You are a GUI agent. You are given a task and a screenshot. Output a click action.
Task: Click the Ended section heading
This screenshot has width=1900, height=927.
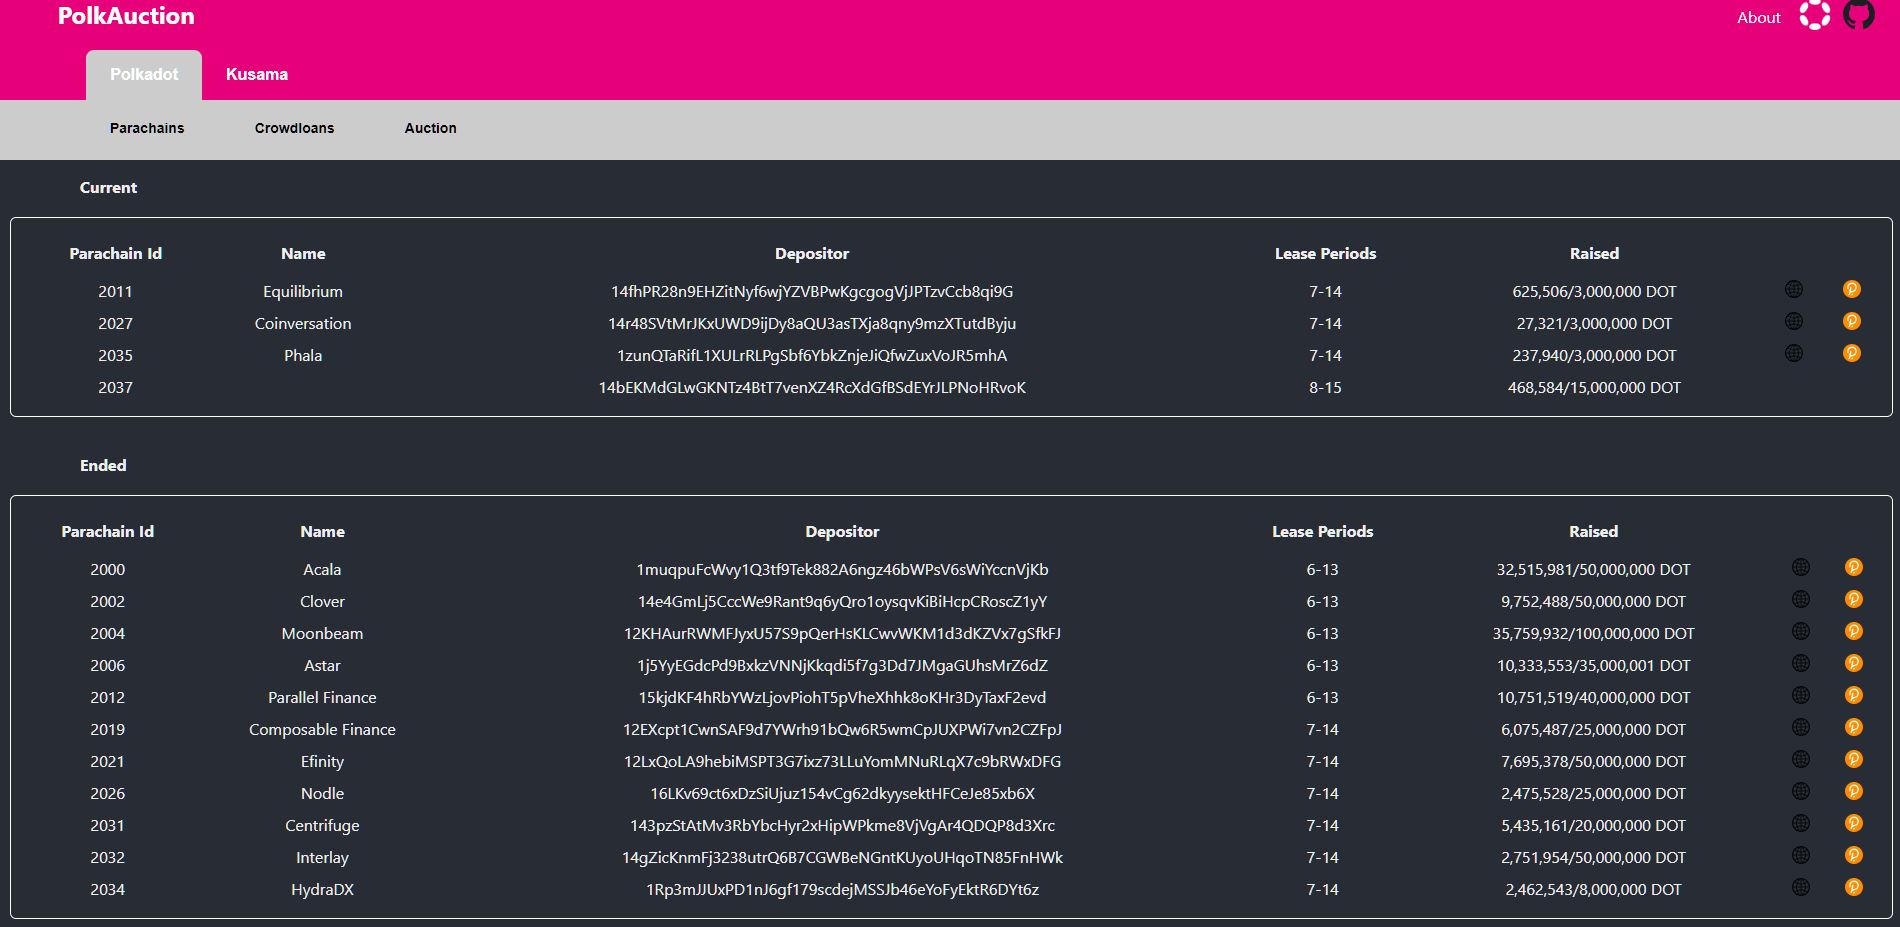[103, 466]
